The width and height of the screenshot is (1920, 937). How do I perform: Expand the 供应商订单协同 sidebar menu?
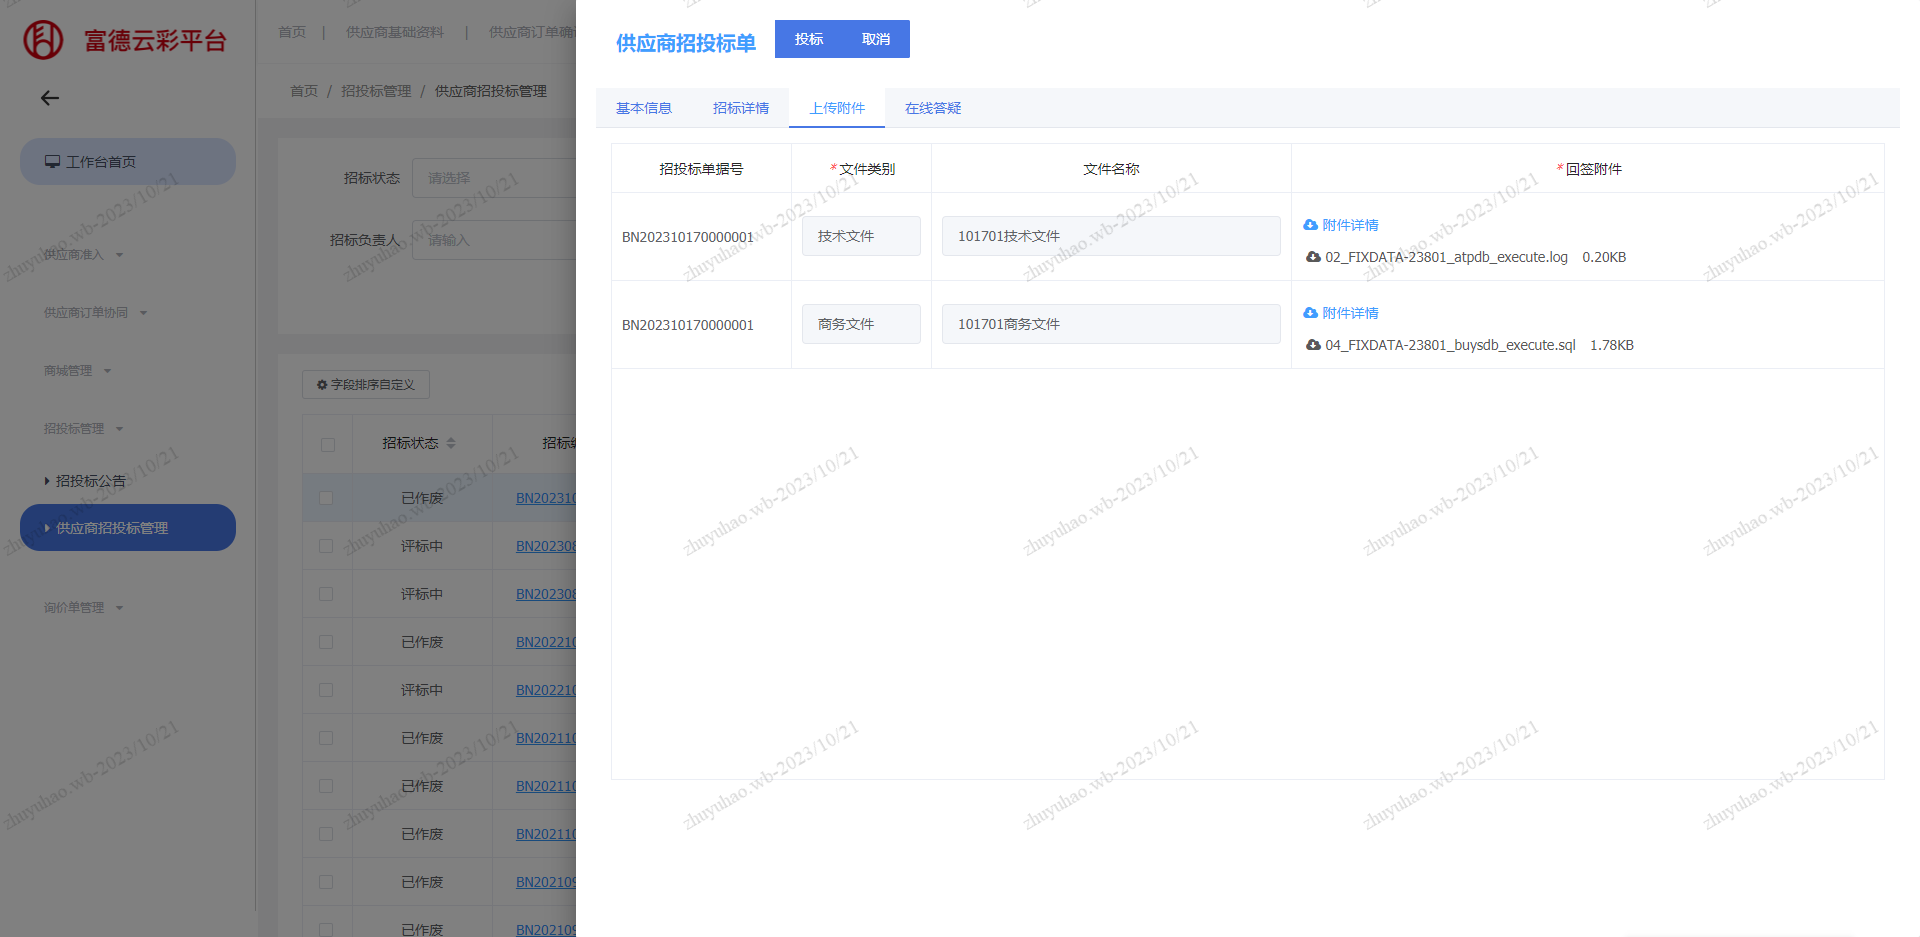click(x=96, y=313)
